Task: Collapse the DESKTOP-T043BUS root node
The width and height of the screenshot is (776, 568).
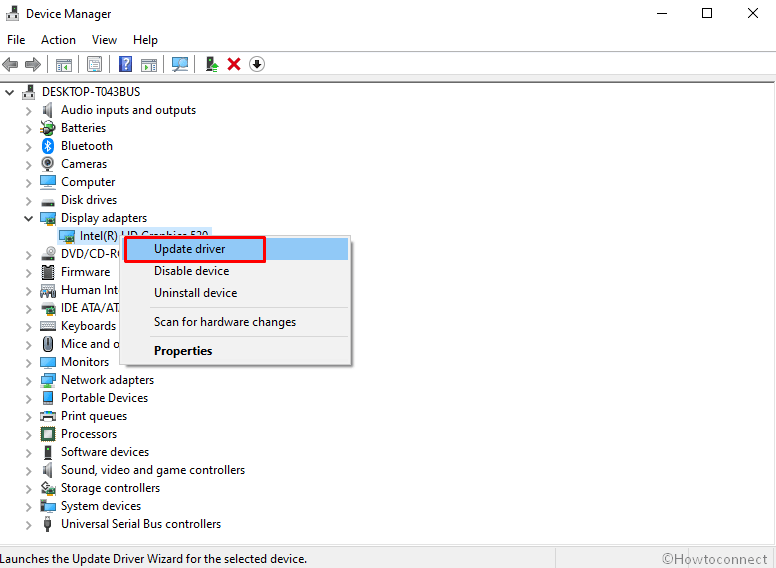Action: (x=9, y=92)
